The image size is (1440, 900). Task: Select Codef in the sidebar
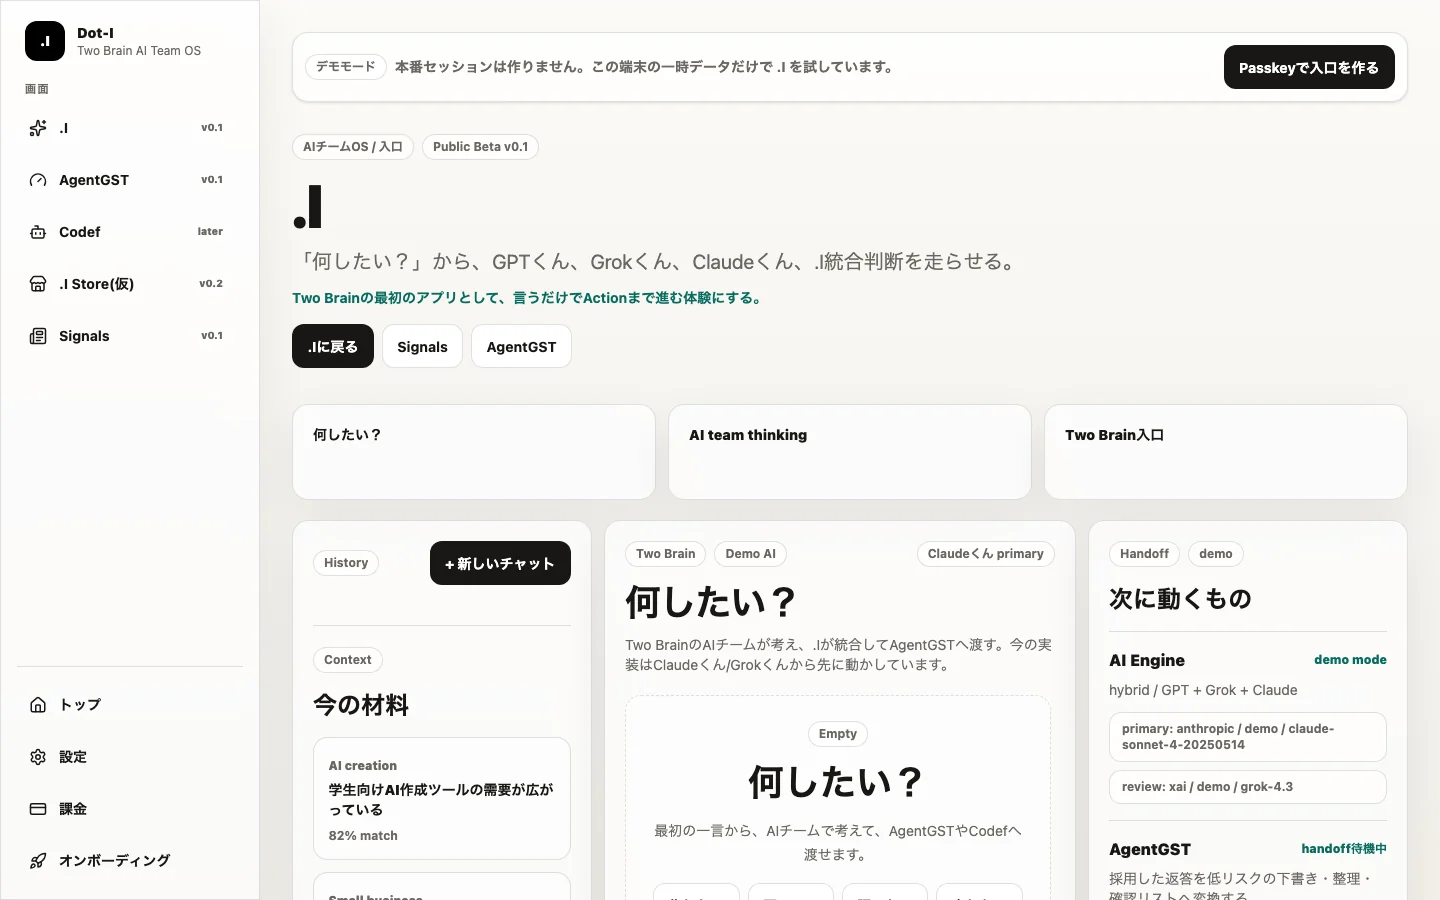tap(129, 232)
